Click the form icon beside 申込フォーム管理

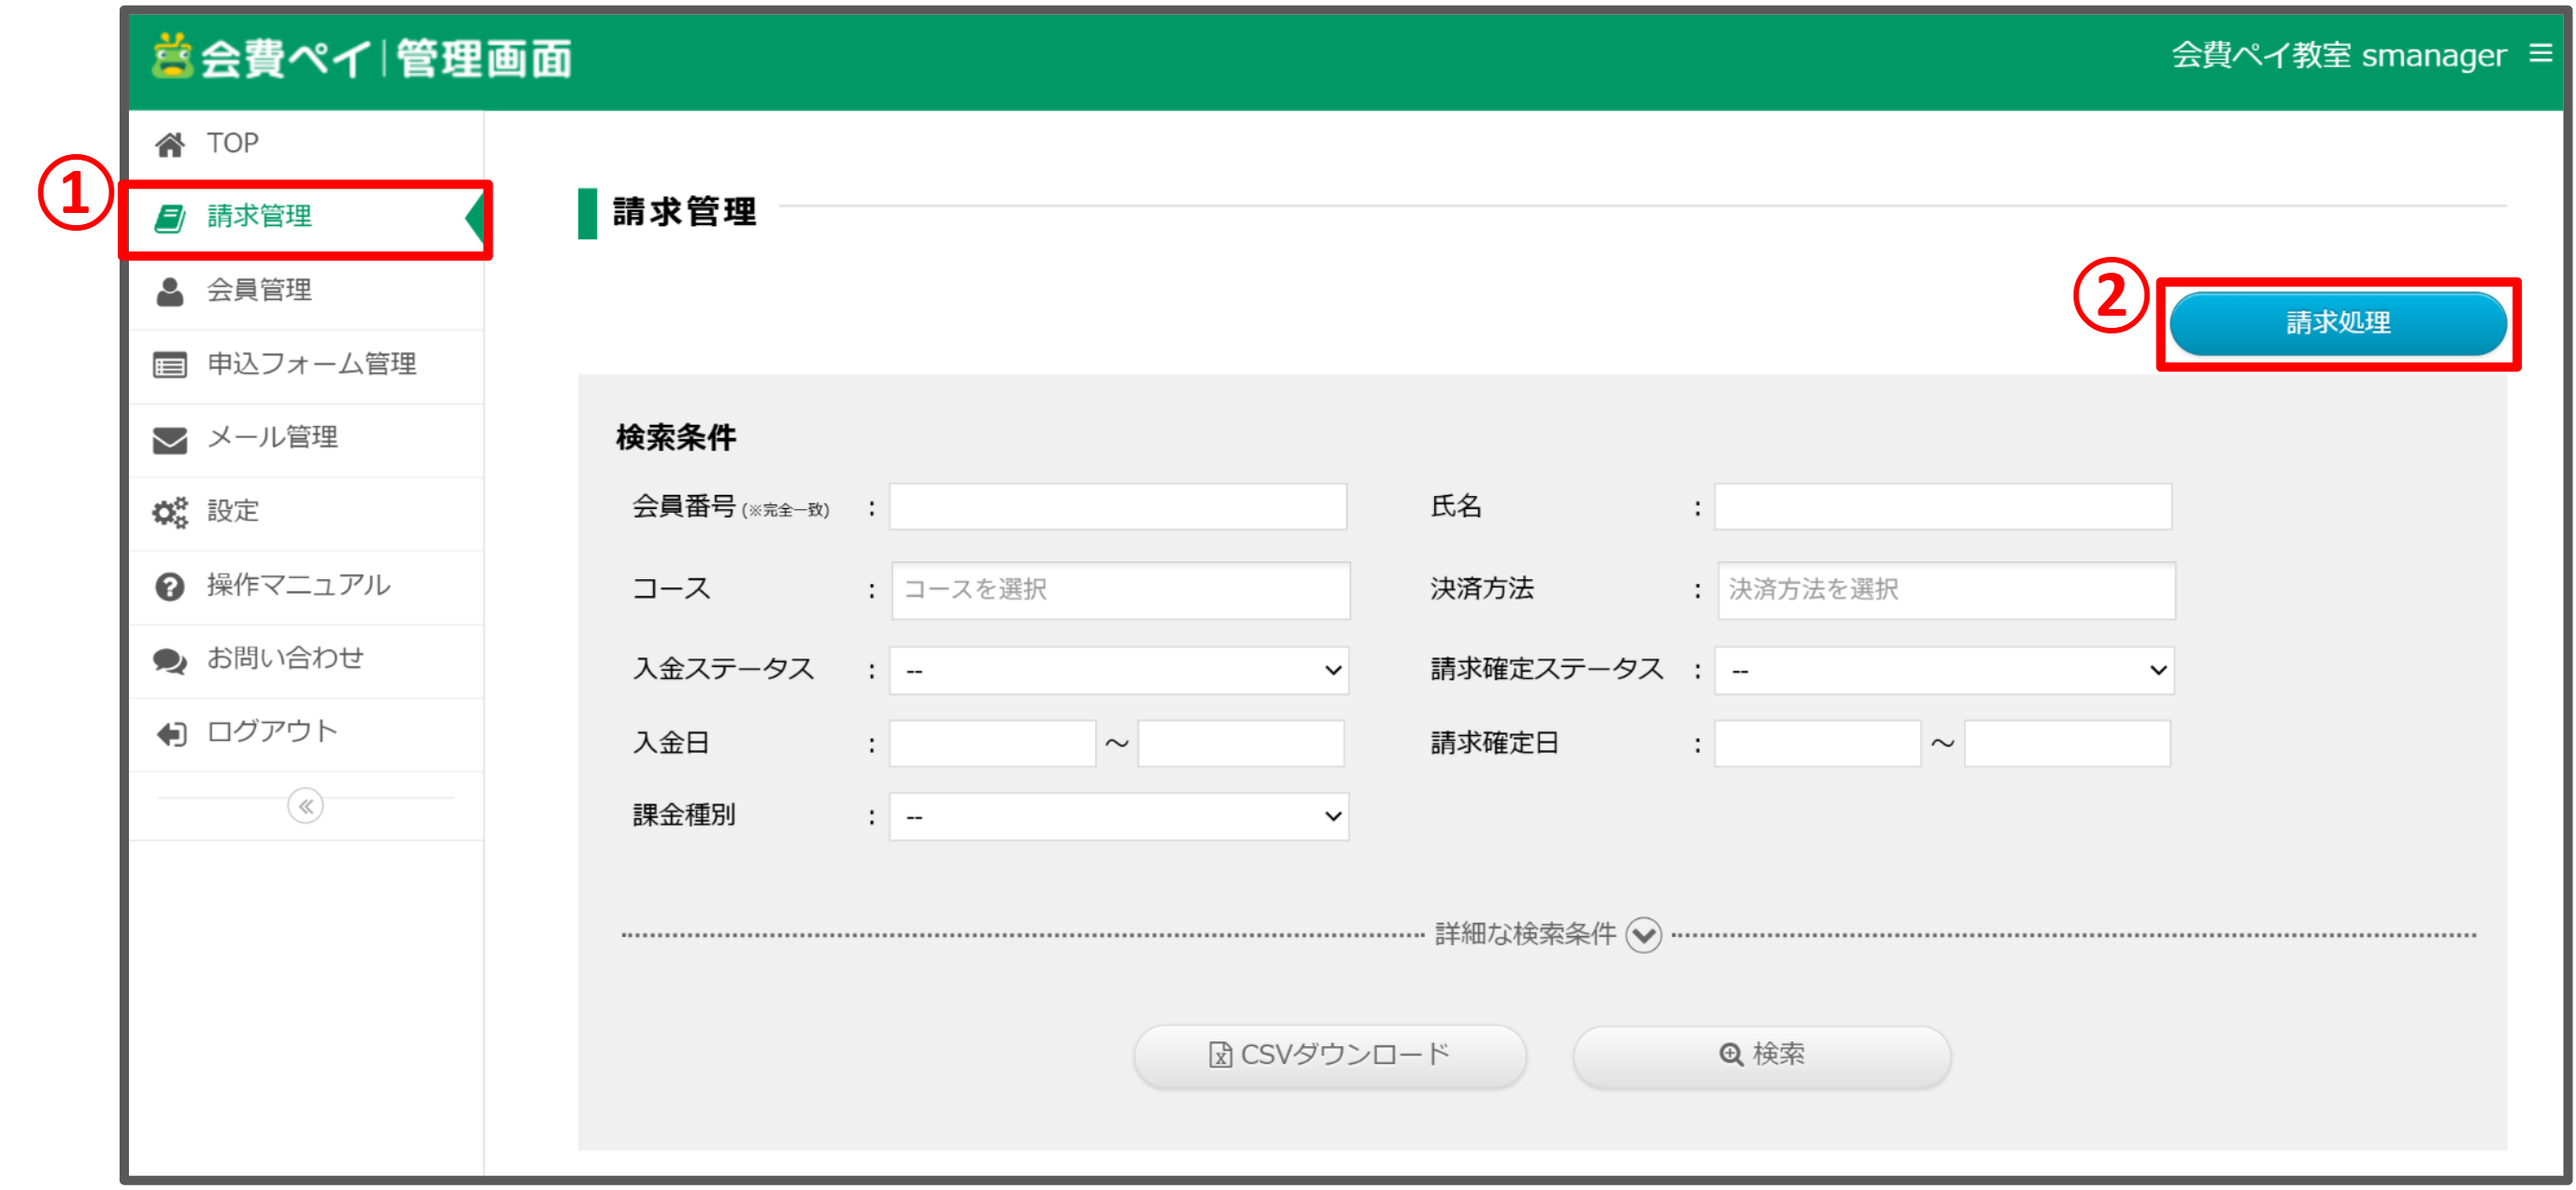pos(170,364)
